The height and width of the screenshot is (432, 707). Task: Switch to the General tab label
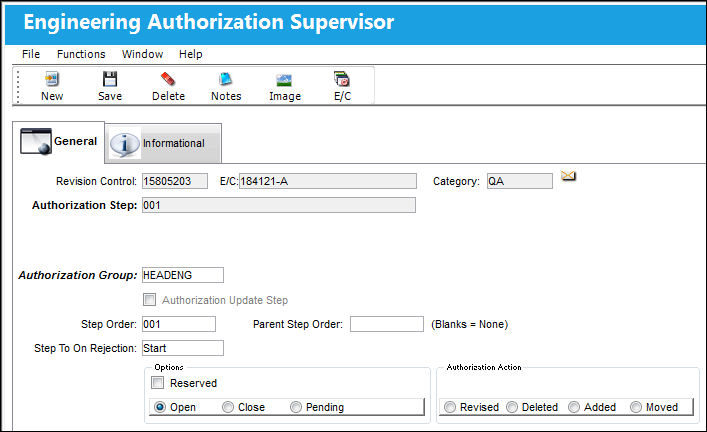[x=75, y=141]
